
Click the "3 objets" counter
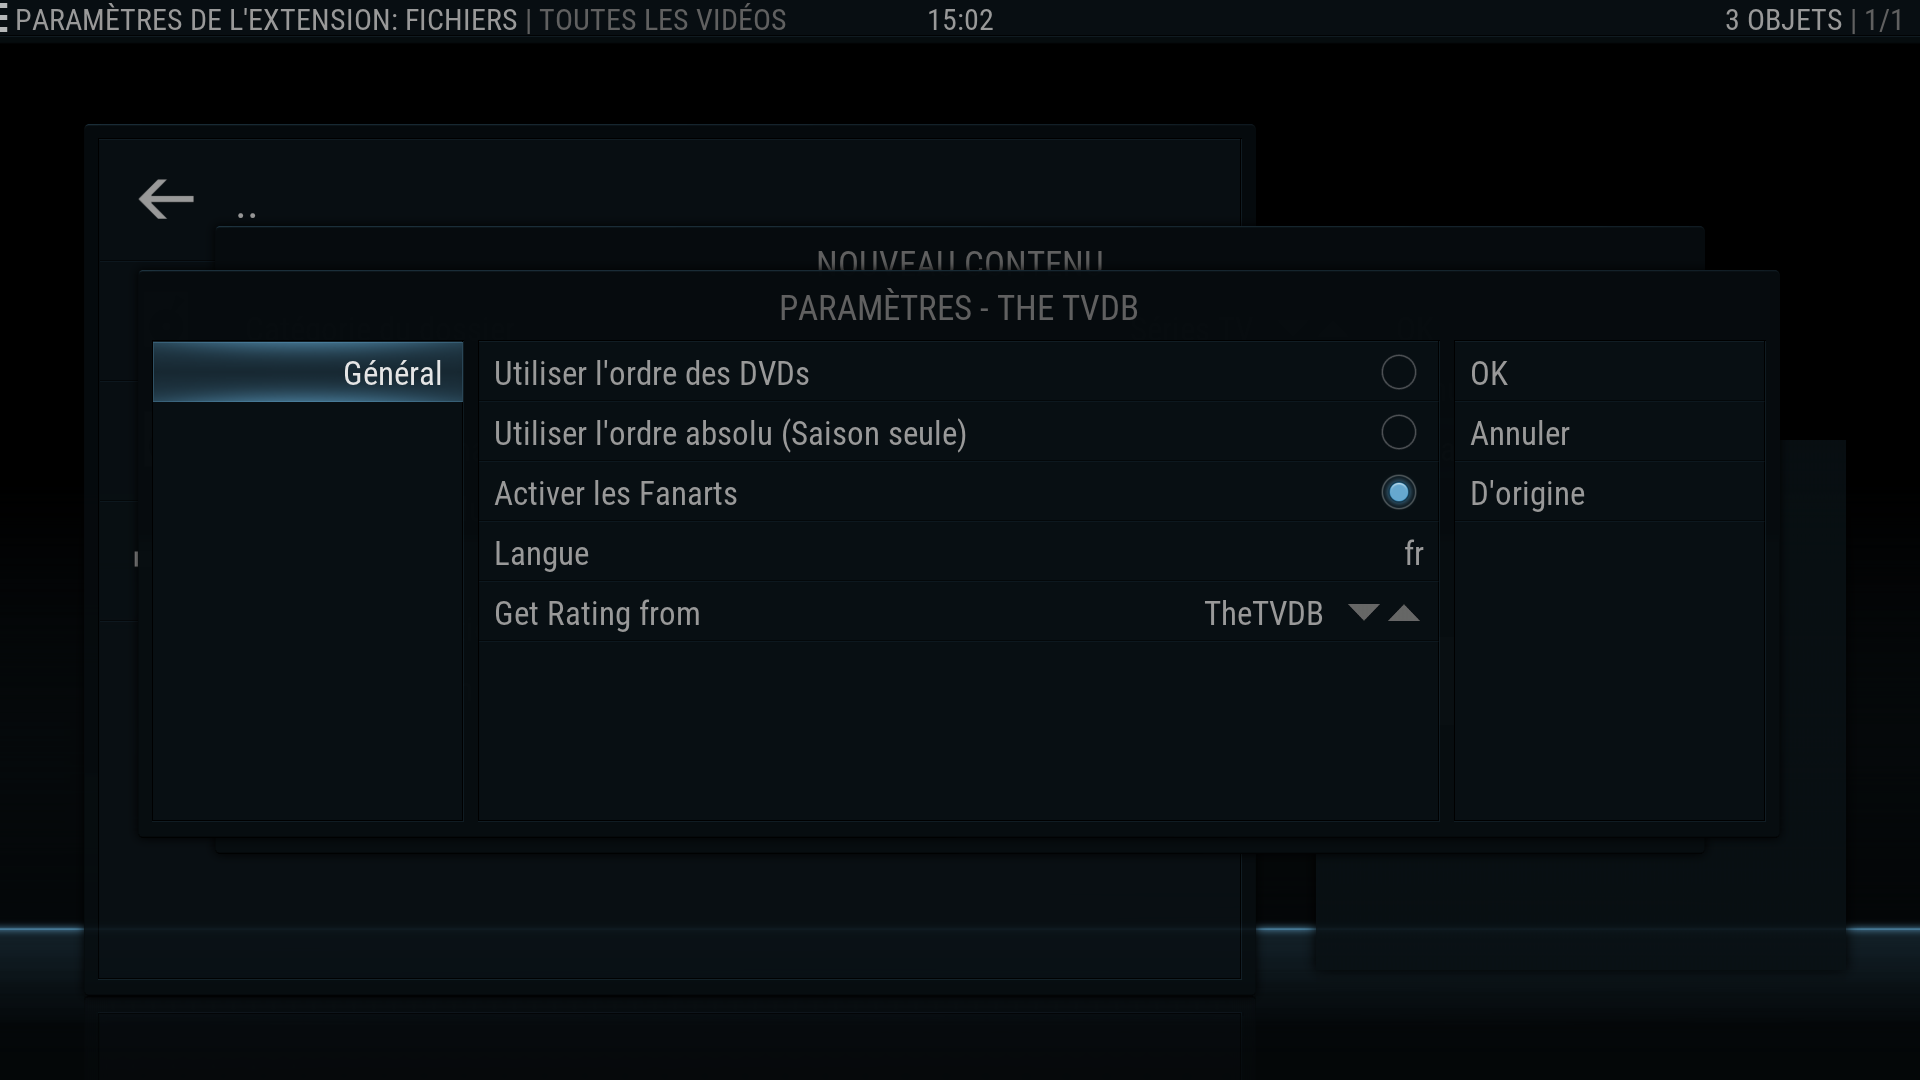coord(1783,20)
